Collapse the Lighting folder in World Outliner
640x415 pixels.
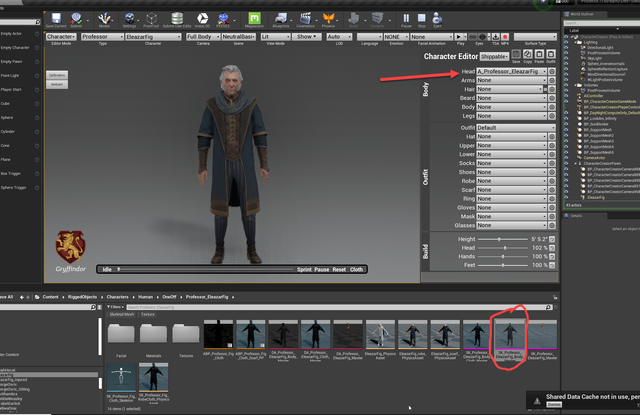click(576, 42)
